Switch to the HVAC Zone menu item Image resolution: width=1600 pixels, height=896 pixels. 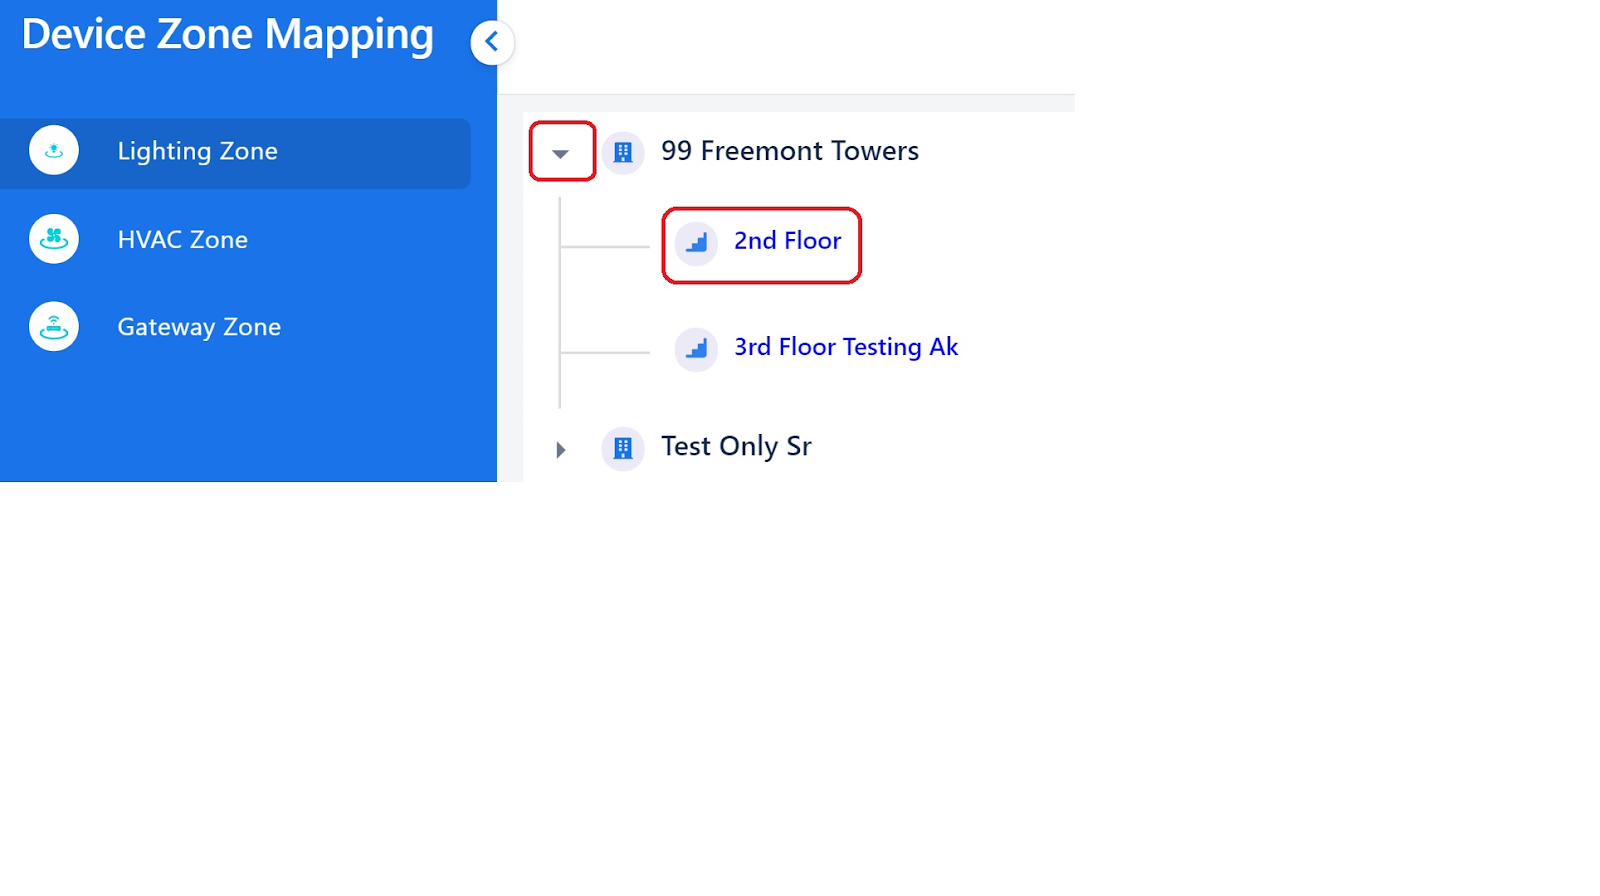[182, 240]
